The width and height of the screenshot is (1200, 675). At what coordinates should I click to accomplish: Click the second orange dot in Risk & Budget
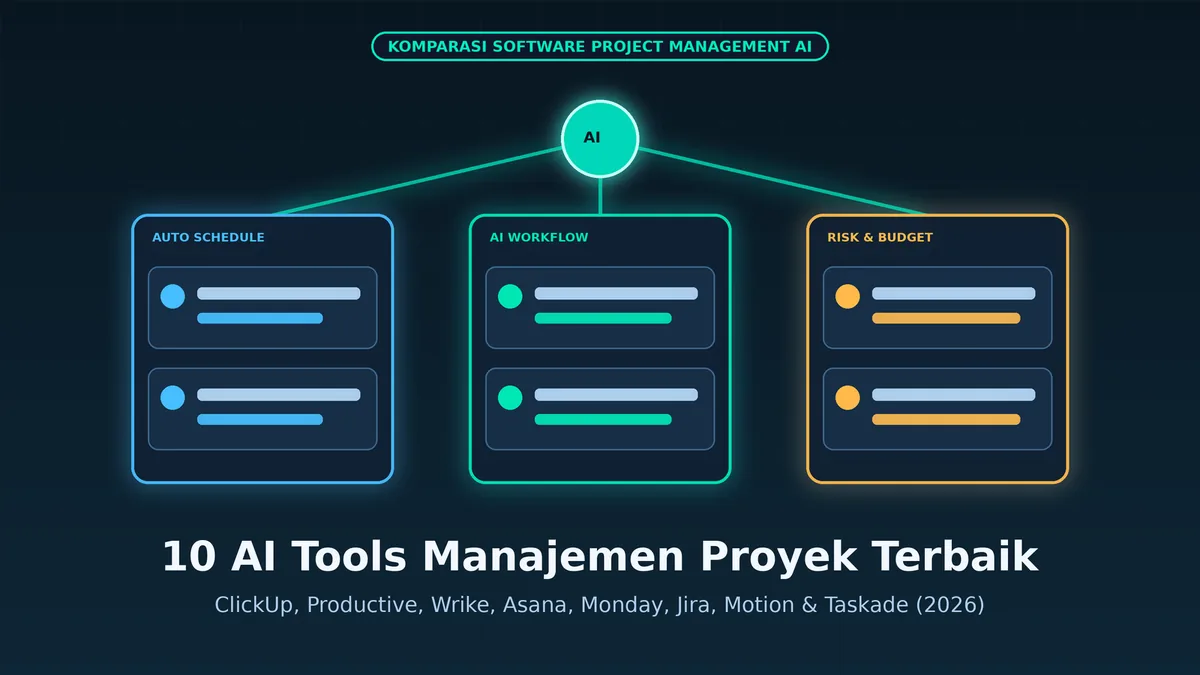pyautogui.click(x=848, y=397)
